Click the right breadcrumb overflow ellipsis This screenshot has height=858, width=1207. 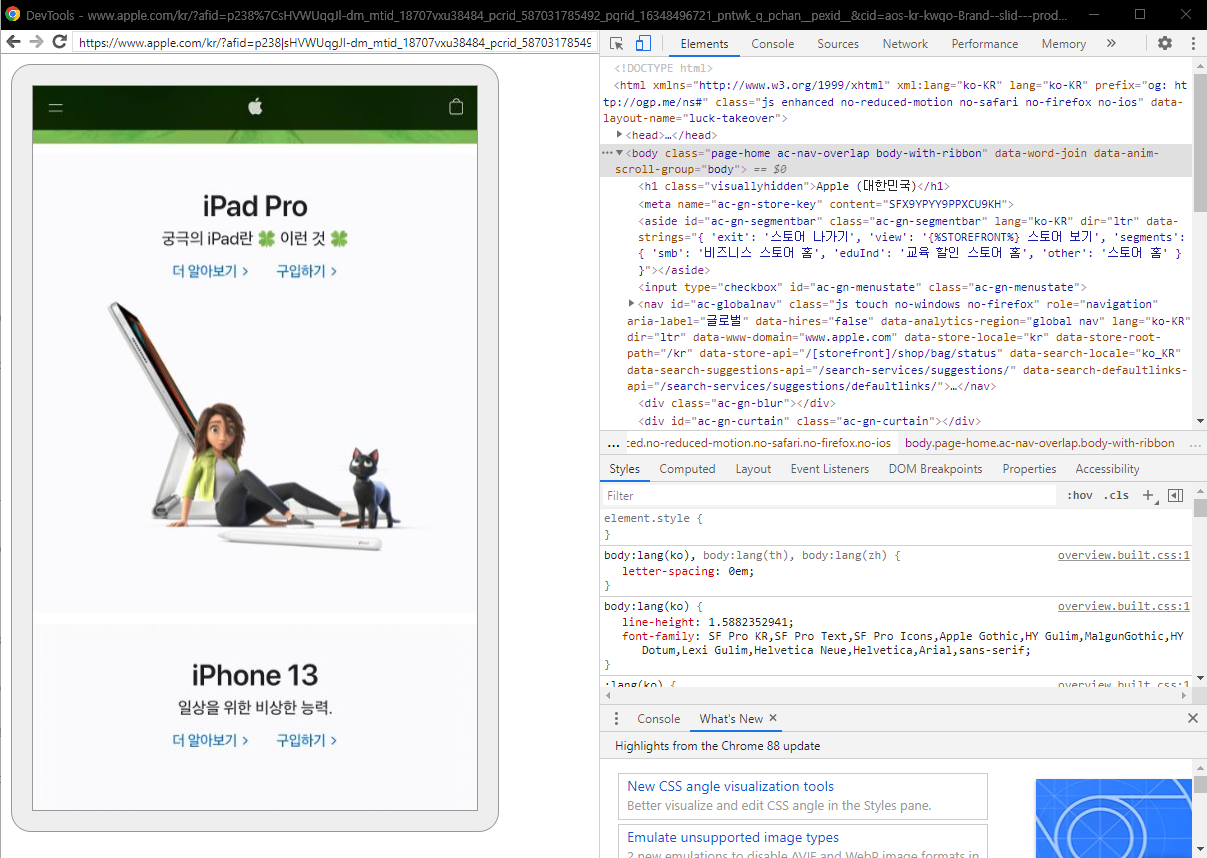[1196, 443]
